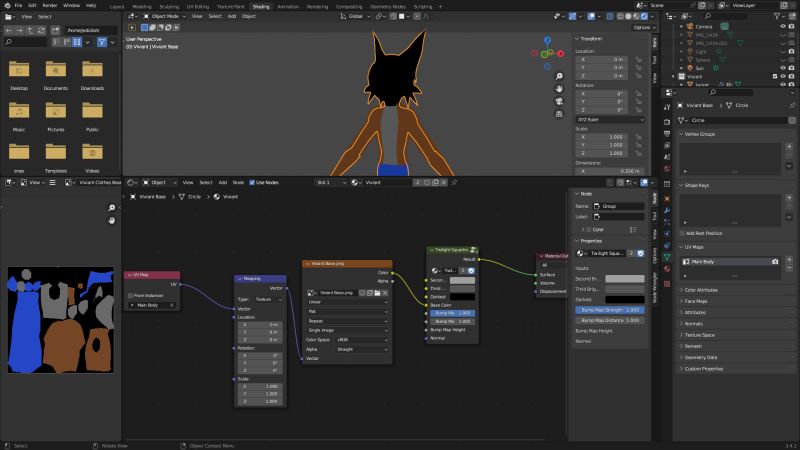Open the Modifiers wrench properties tab

tap(667, 210)
